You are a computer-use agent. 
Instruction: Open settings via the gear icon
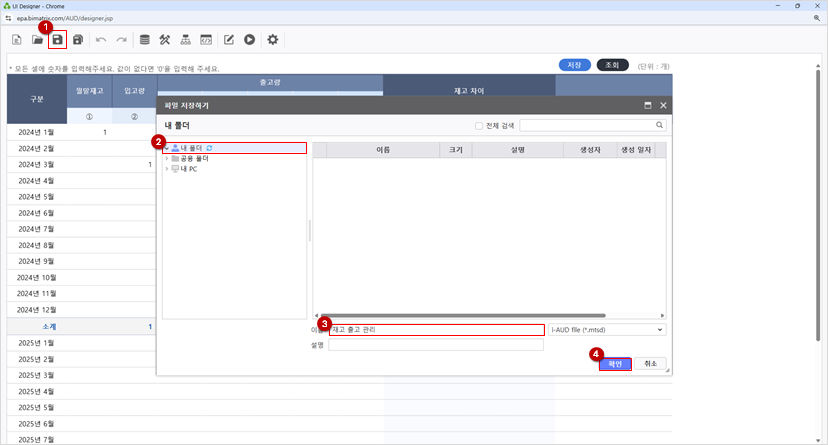click(272, 40)
